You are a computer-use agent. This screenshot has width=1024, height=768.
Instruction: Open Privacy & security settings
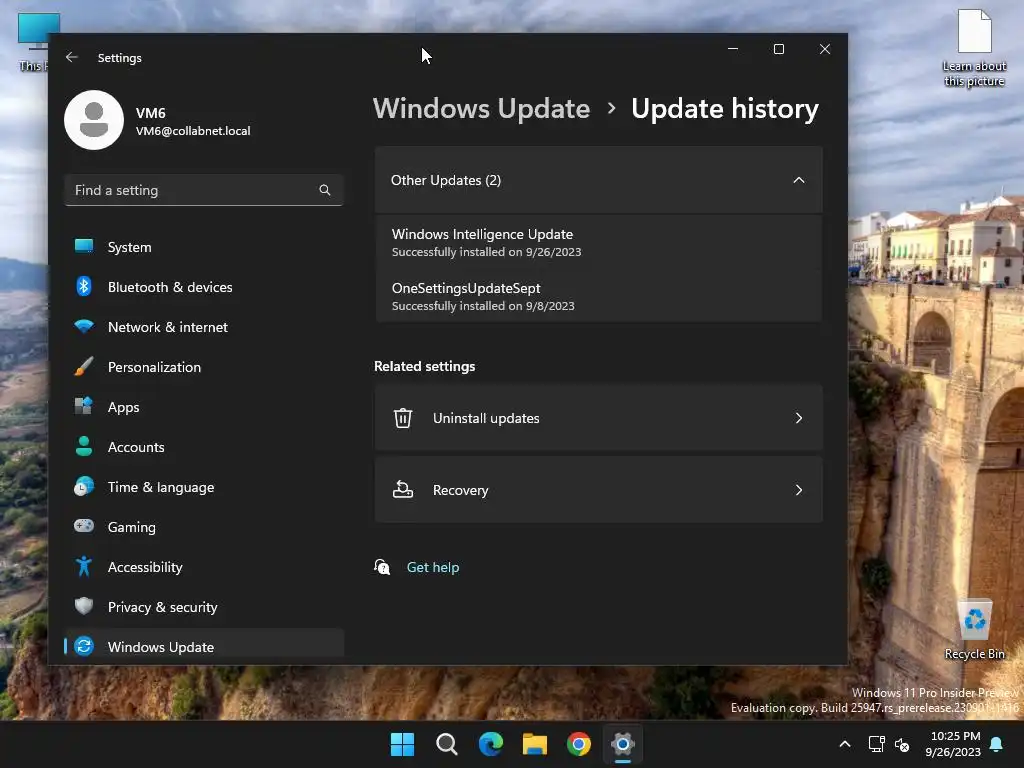pyautogui.click(x=204, y=607)
